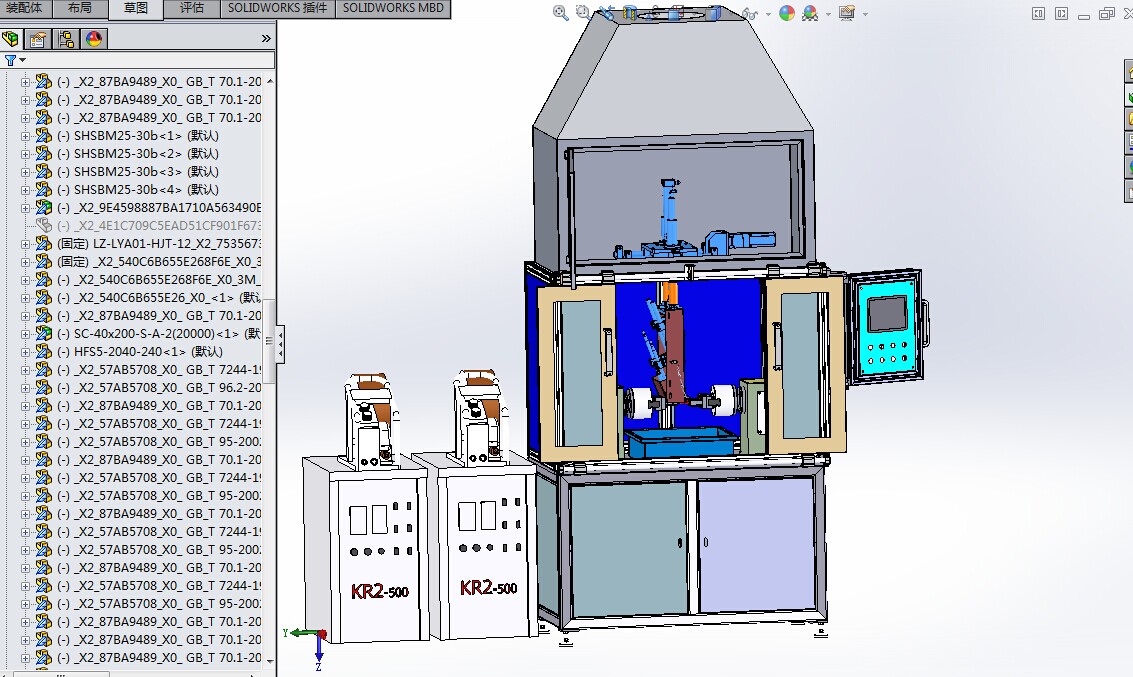Viewport: 1133px width, 677px height.
Task: Expand the SHSBM25-30b<2> tree node
Action: pyautogui.click(x=25, y=154)
